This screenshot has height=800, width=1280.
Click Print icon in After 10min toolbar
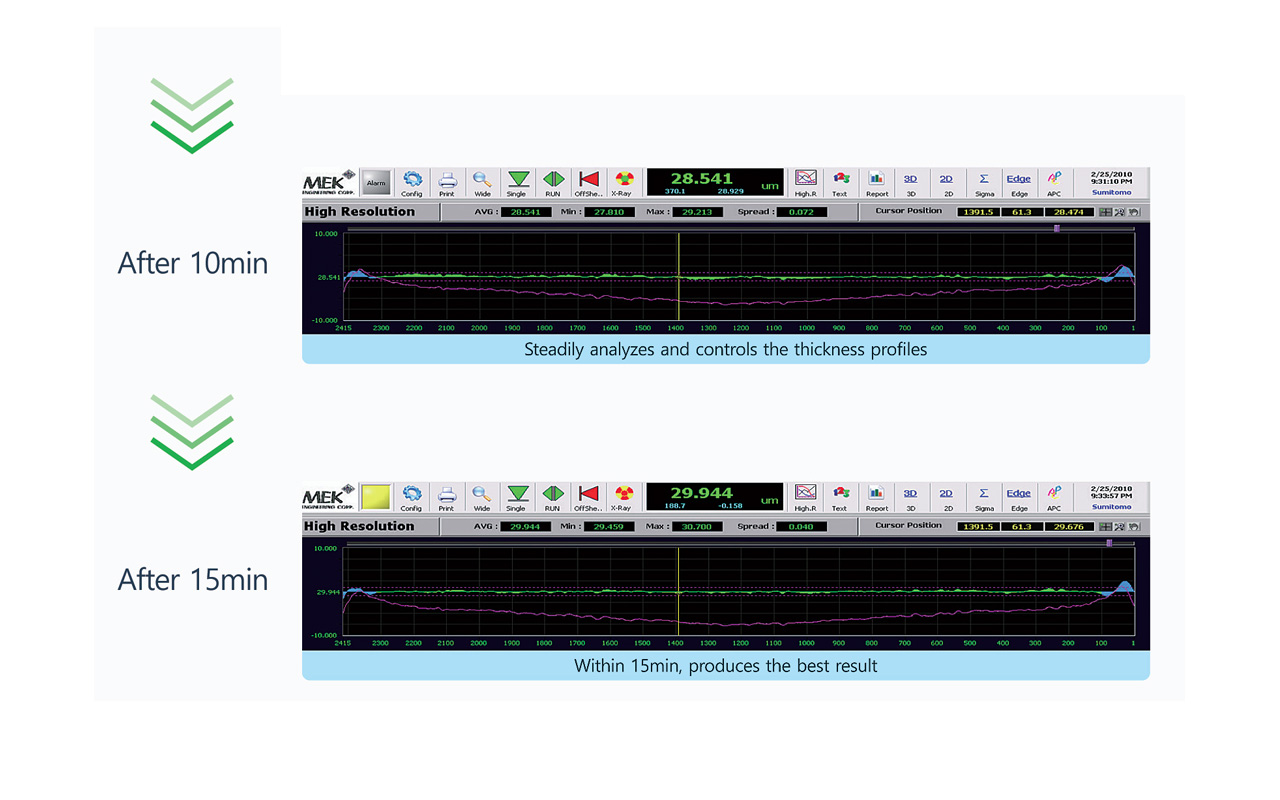pos(447,182)
